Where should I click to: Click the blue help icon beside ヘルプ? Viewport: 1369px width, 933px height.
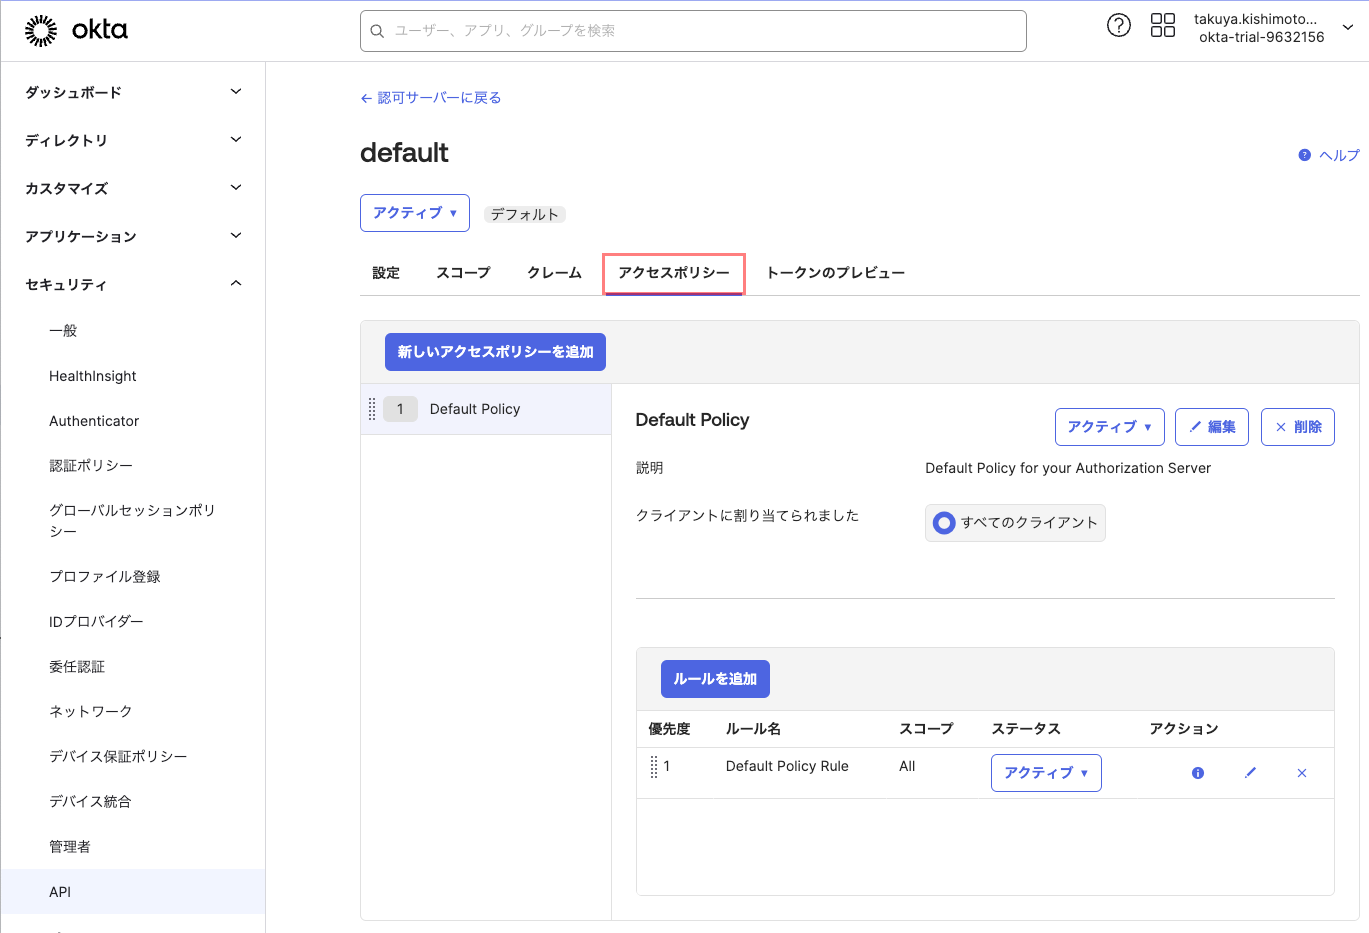point(1304,155)
